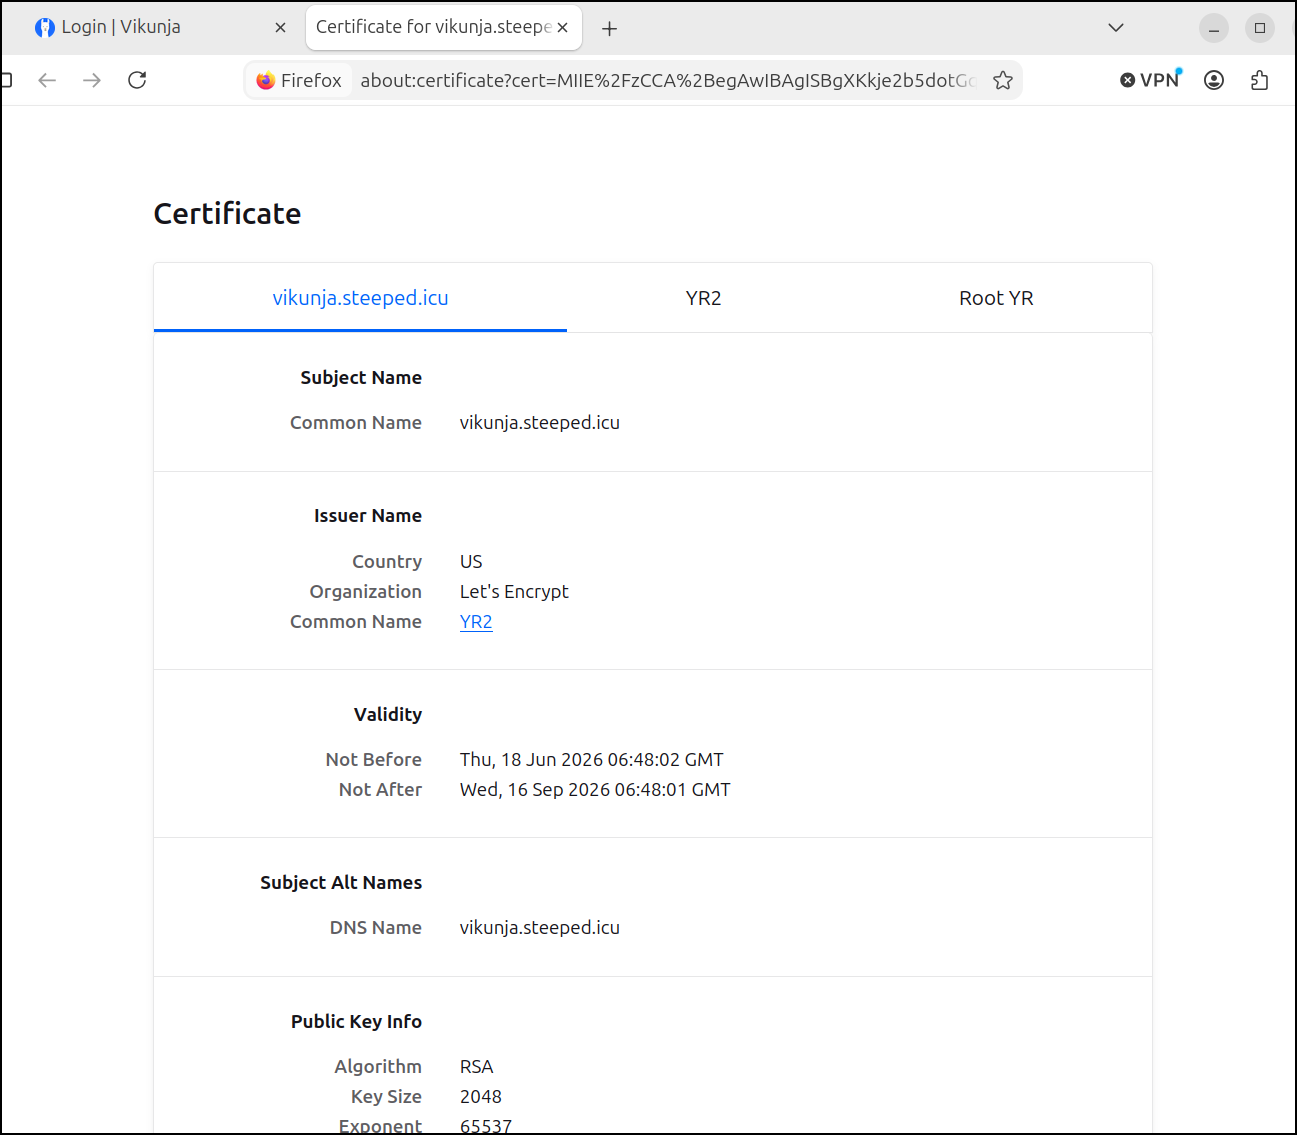Click the browser back arrow
This screenshot has width=1297, height=1135.
(47, 80)
